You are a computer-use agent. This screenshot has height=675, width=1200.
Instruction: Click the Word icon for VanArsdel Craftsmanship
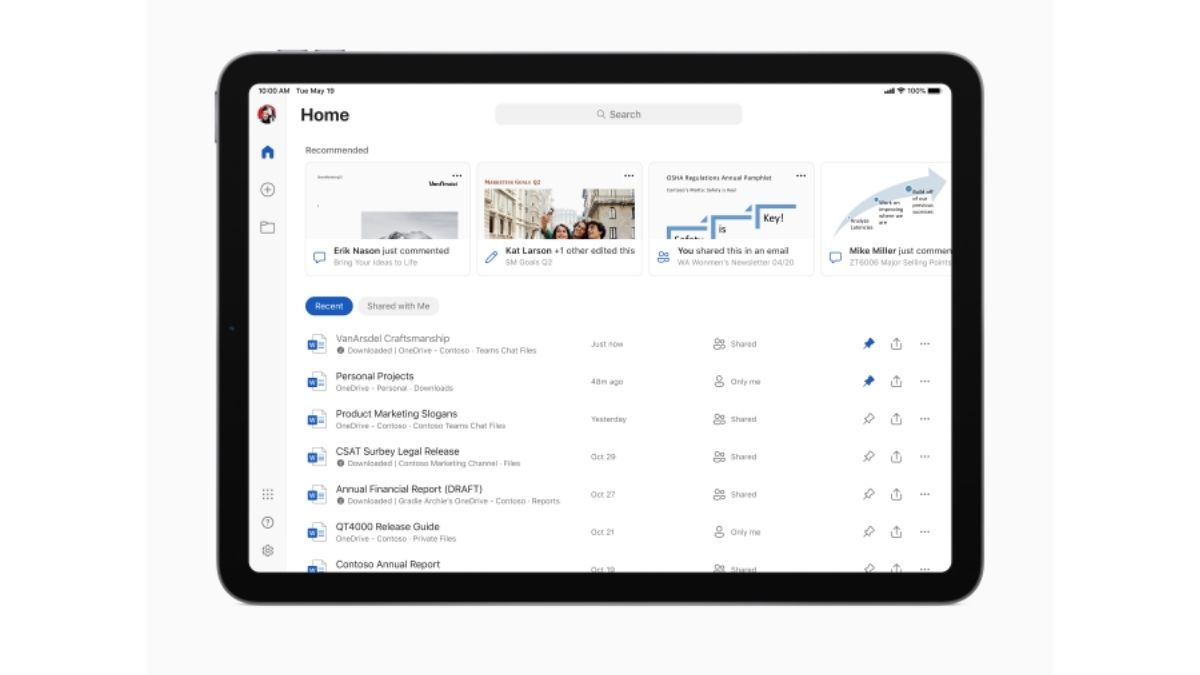[x=317, y=344]
